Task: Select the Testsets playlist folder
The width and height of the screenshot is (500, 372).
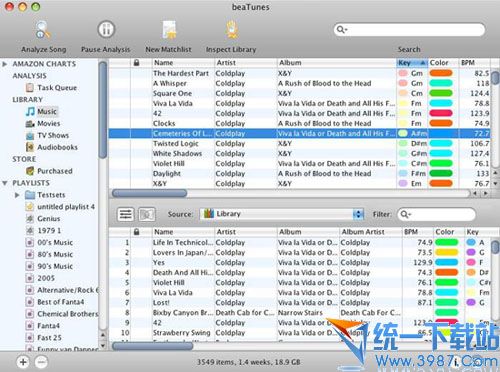Action: coord(45,195)
